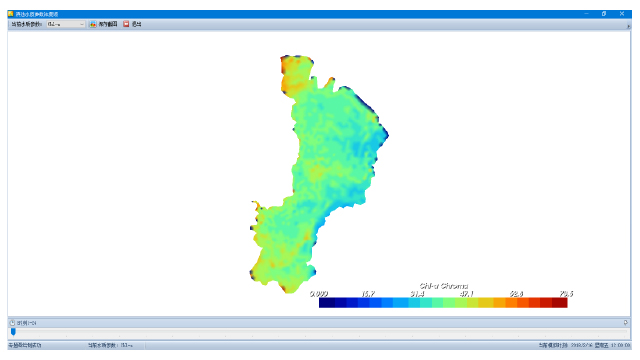This screenshot has width=640, height=360.
Task: Expand the toolbar overflow arrow at the toolbar's right end
Action: (628, 26)
